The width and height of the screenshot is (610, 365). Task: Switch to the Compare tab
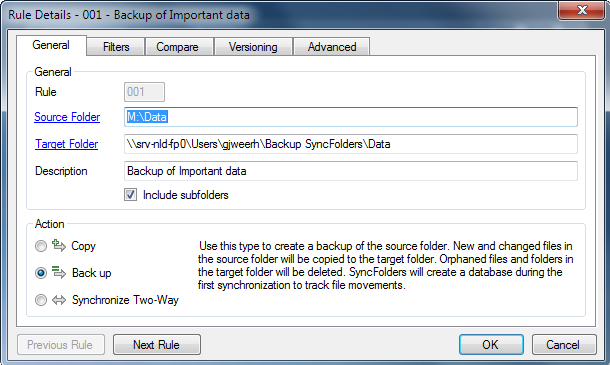coord(177,47)
